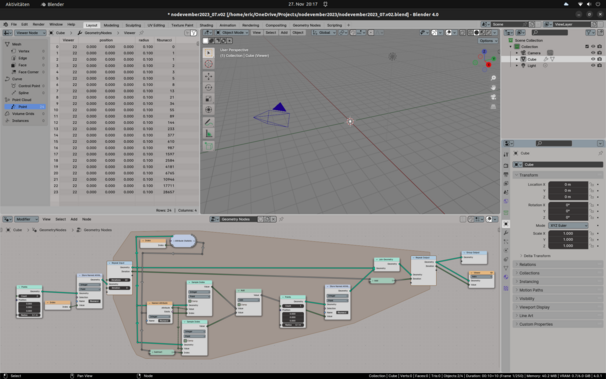606x379 pixels.
Task: Expand the Visibility panel
Action: pos(558,299)
